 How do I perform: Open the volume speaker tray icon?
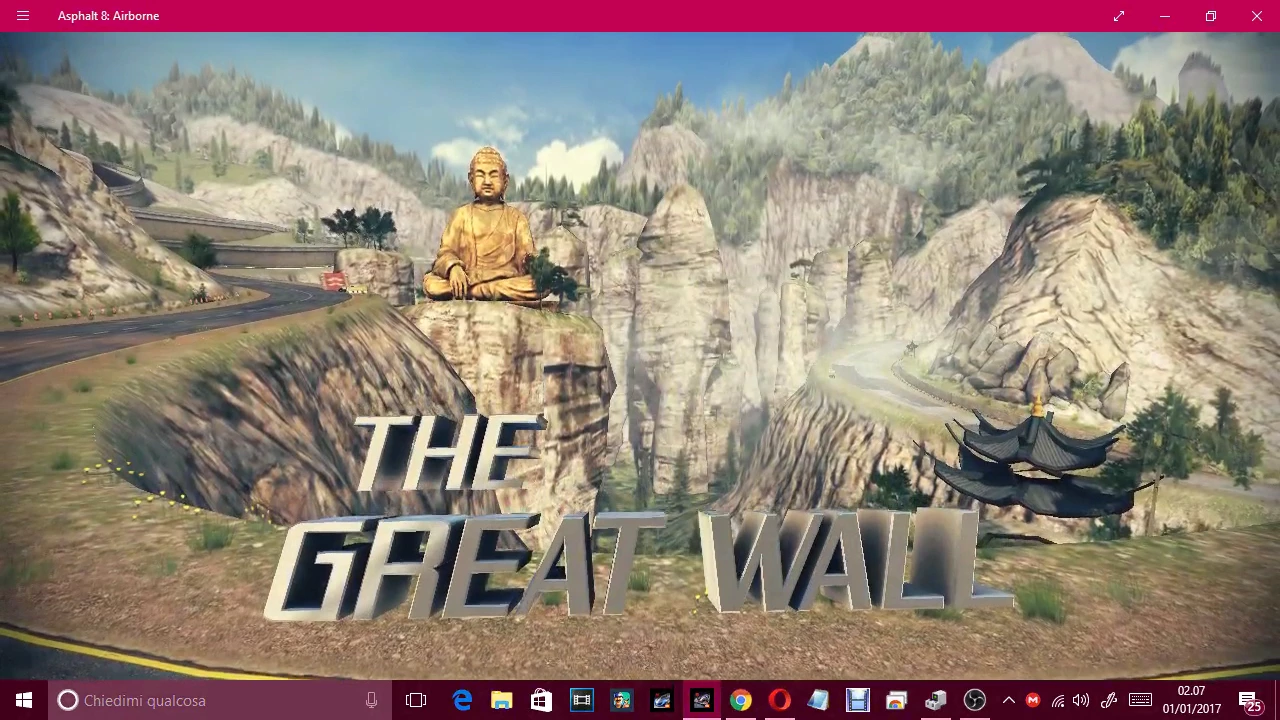1081,701
